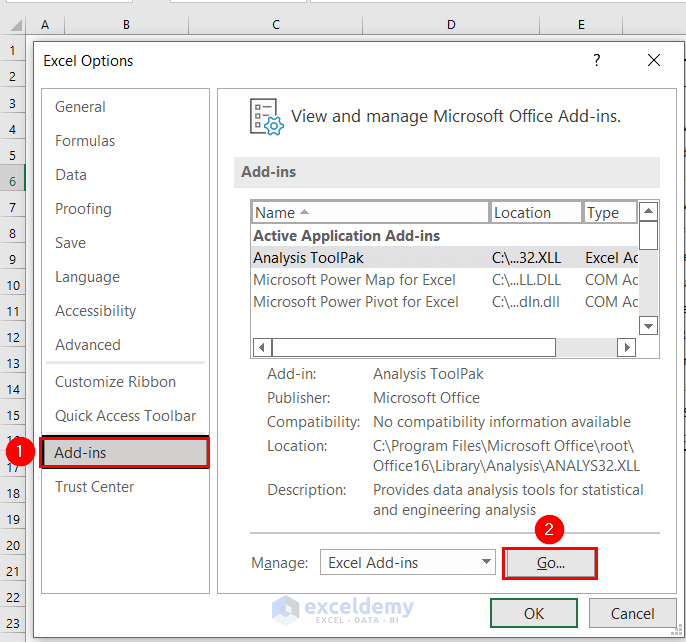Sort add-ins by Type column header

[x=610, y=213]
